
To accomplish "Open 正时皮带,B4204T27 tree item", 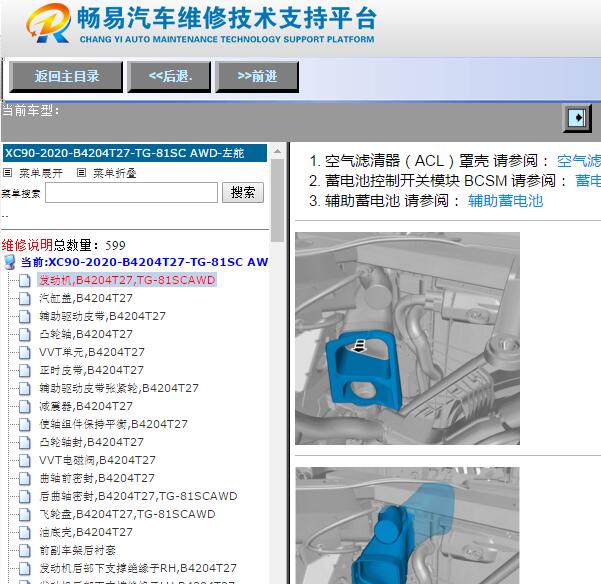I will [91, 370].
